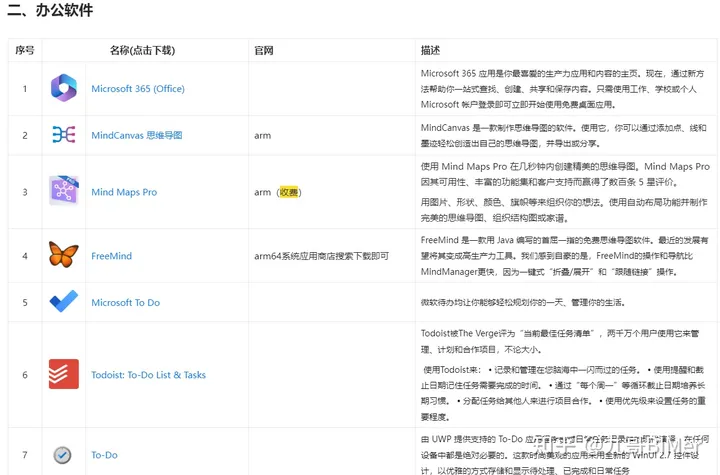Click the FreeMind butterfly icon
Screen dimensions: 720x475
click(x=64, y=254)
